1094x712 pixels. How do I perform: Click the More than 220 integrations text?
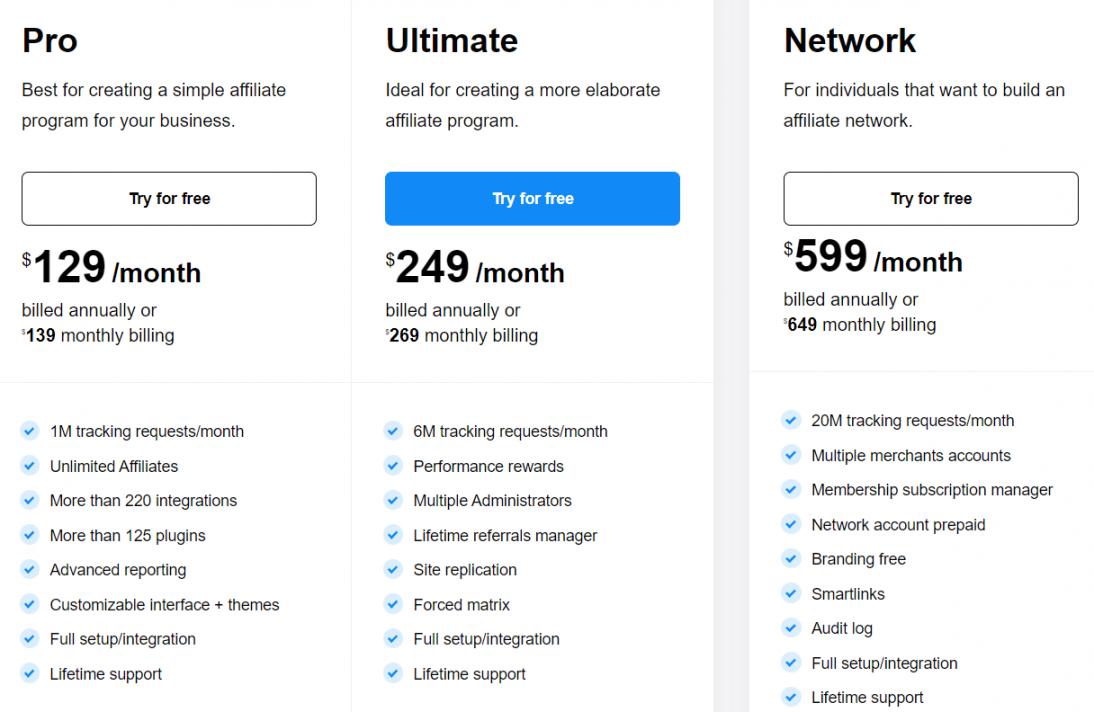143,501
